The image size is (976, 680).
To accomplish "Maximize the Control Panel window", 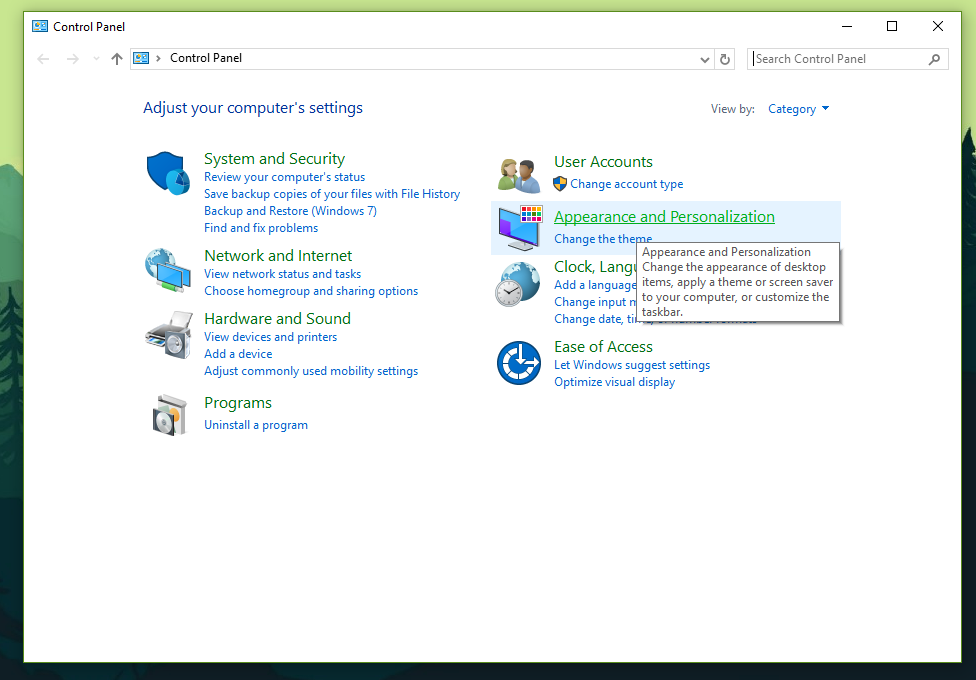I will (892, 26).
